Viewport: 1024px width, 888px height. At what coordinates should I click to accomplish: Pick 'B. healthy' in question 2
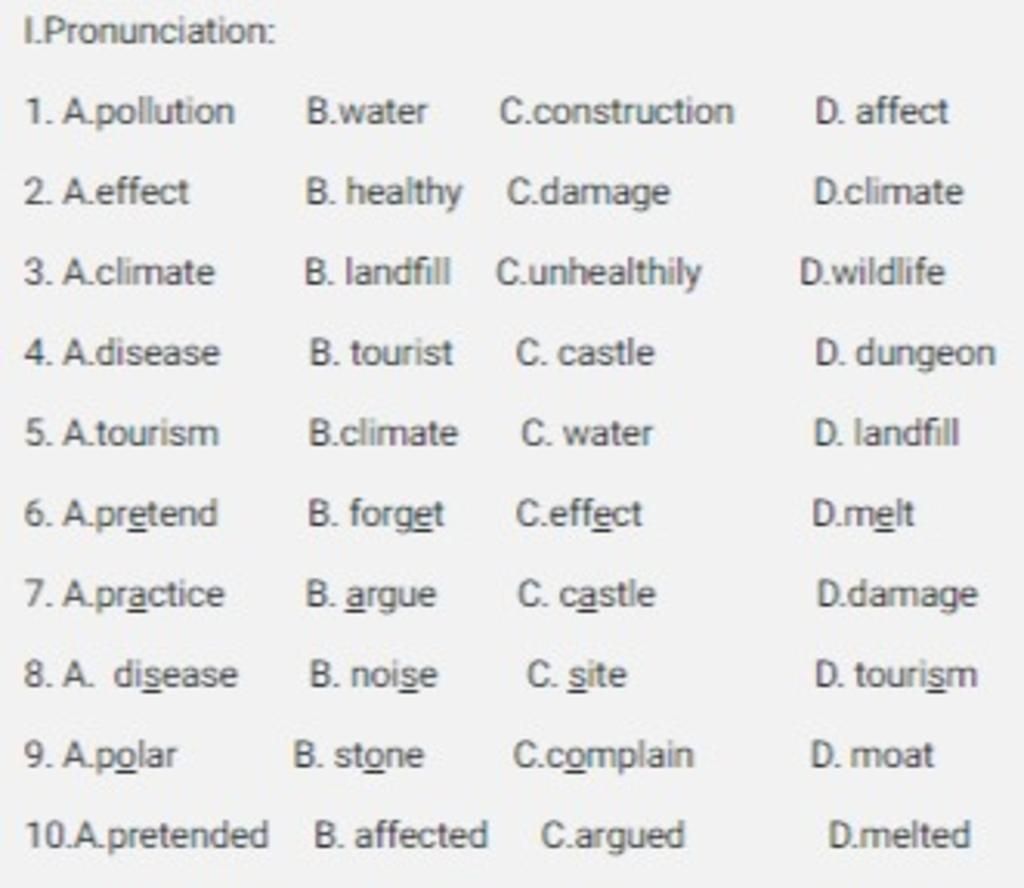[385, 193]
